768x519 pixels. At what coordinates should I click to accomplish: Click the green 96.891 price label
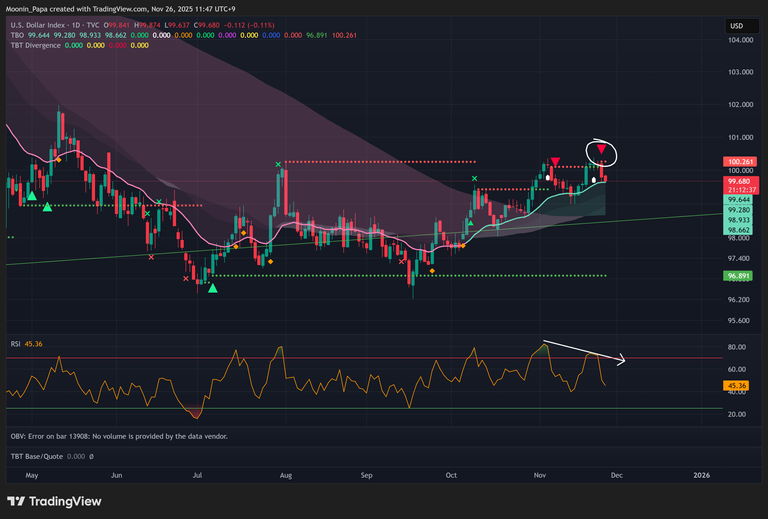(x=738, y=275)
